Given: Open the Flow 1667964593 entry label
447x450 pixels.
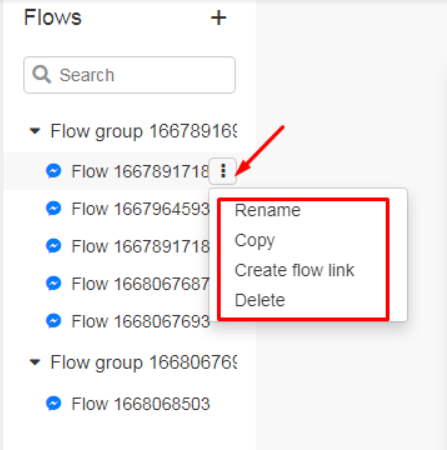Looking at the screenshot, I should (141, 209).
